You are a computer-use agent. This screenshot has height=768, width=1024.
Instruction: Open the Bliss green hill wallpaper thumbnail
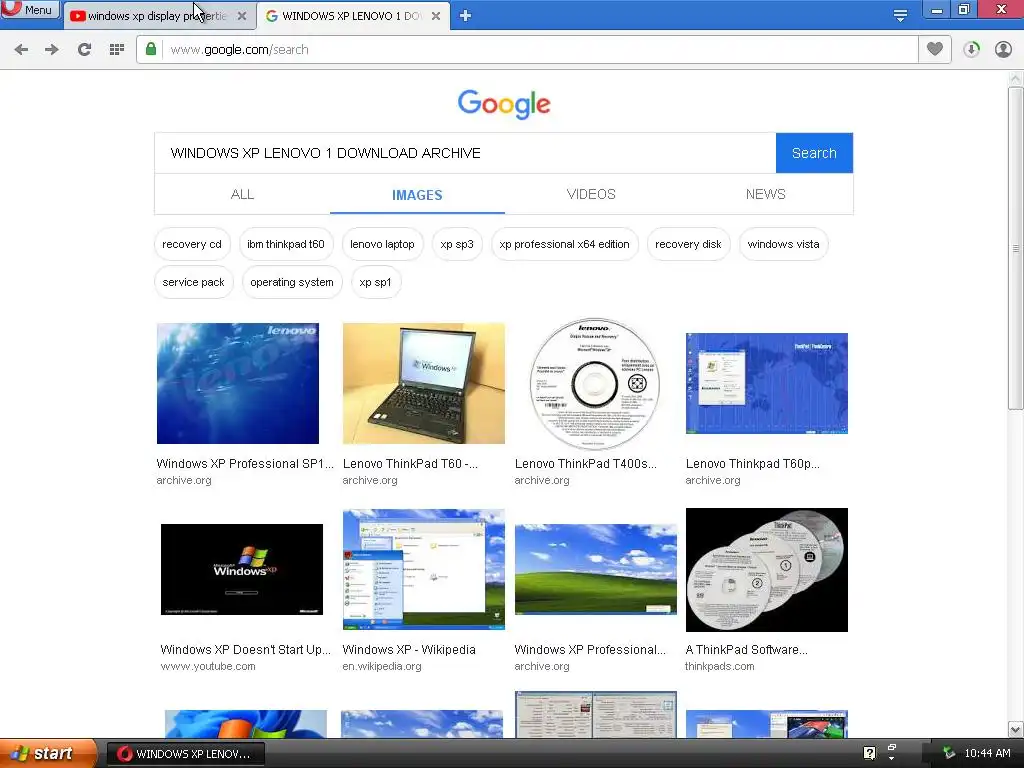pyautogui.click(x=596, y=569)
